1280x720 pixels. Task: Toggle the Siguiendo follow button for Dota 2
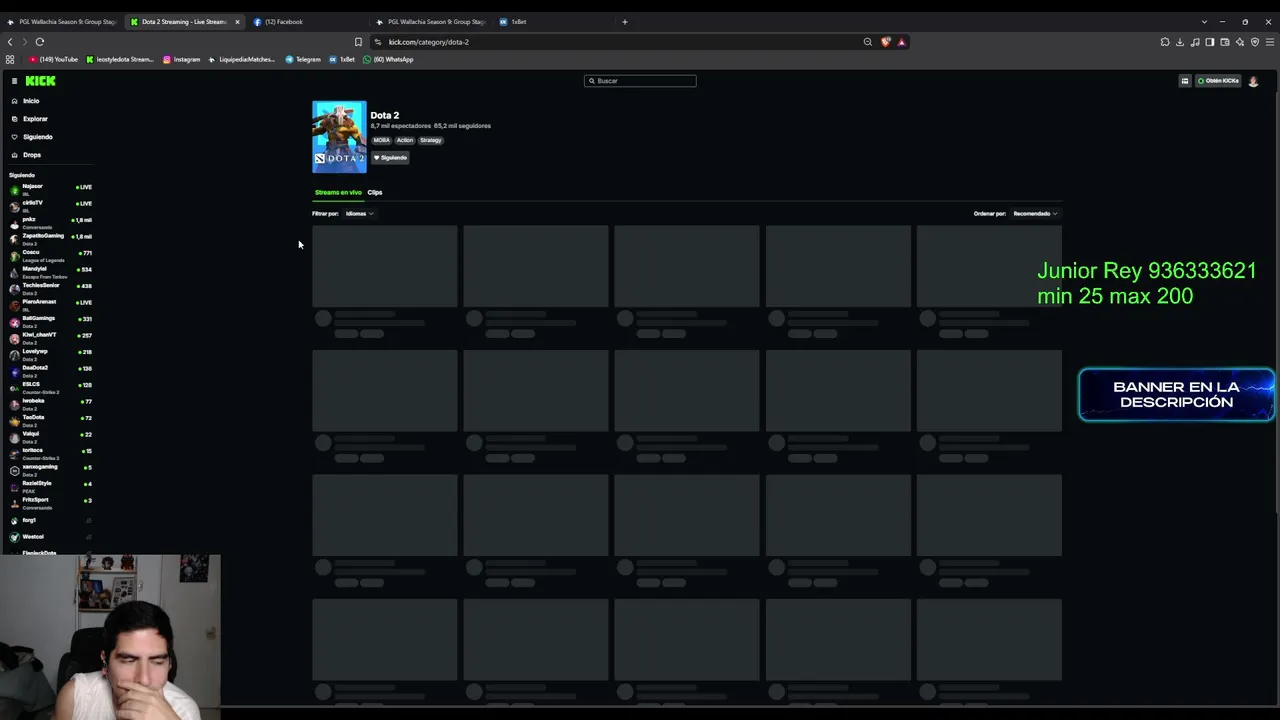coord(390,158)
